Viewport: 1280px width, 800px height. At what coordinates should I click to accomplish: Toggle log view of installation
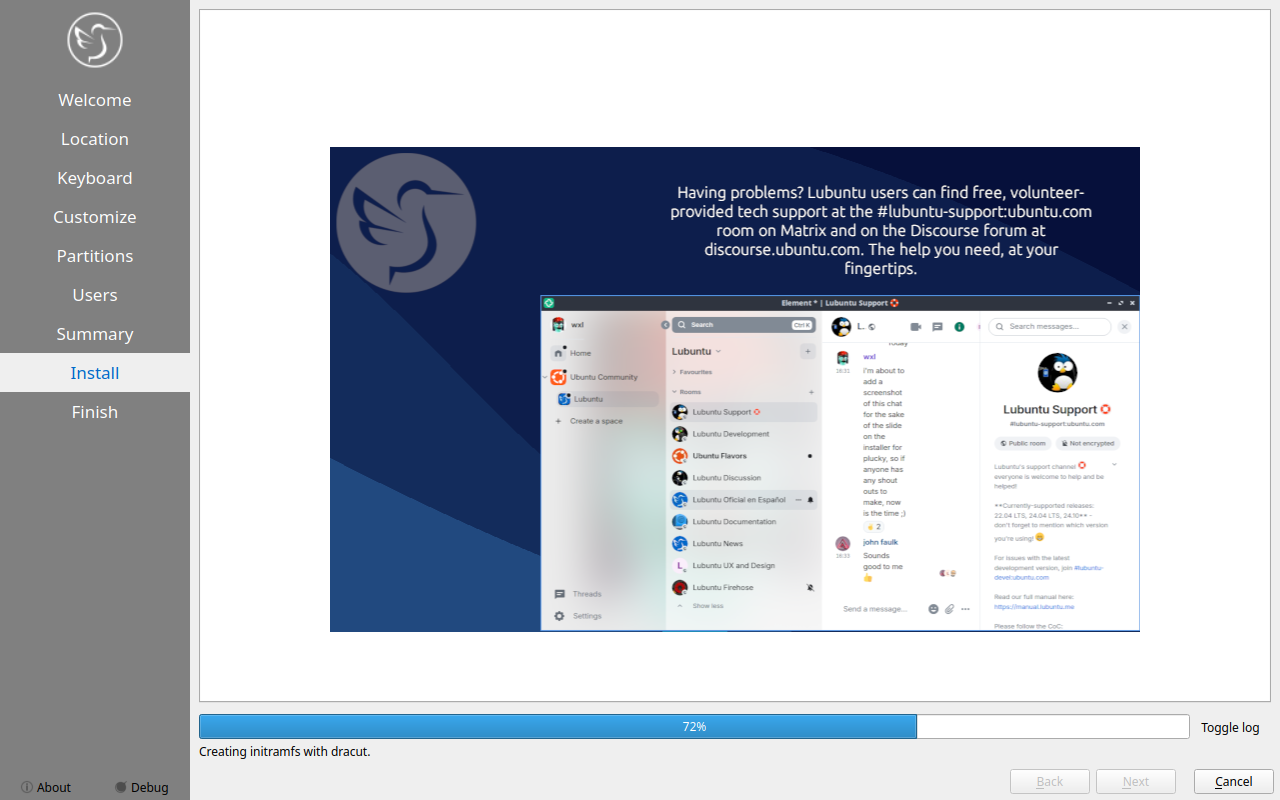(1230, 727)
